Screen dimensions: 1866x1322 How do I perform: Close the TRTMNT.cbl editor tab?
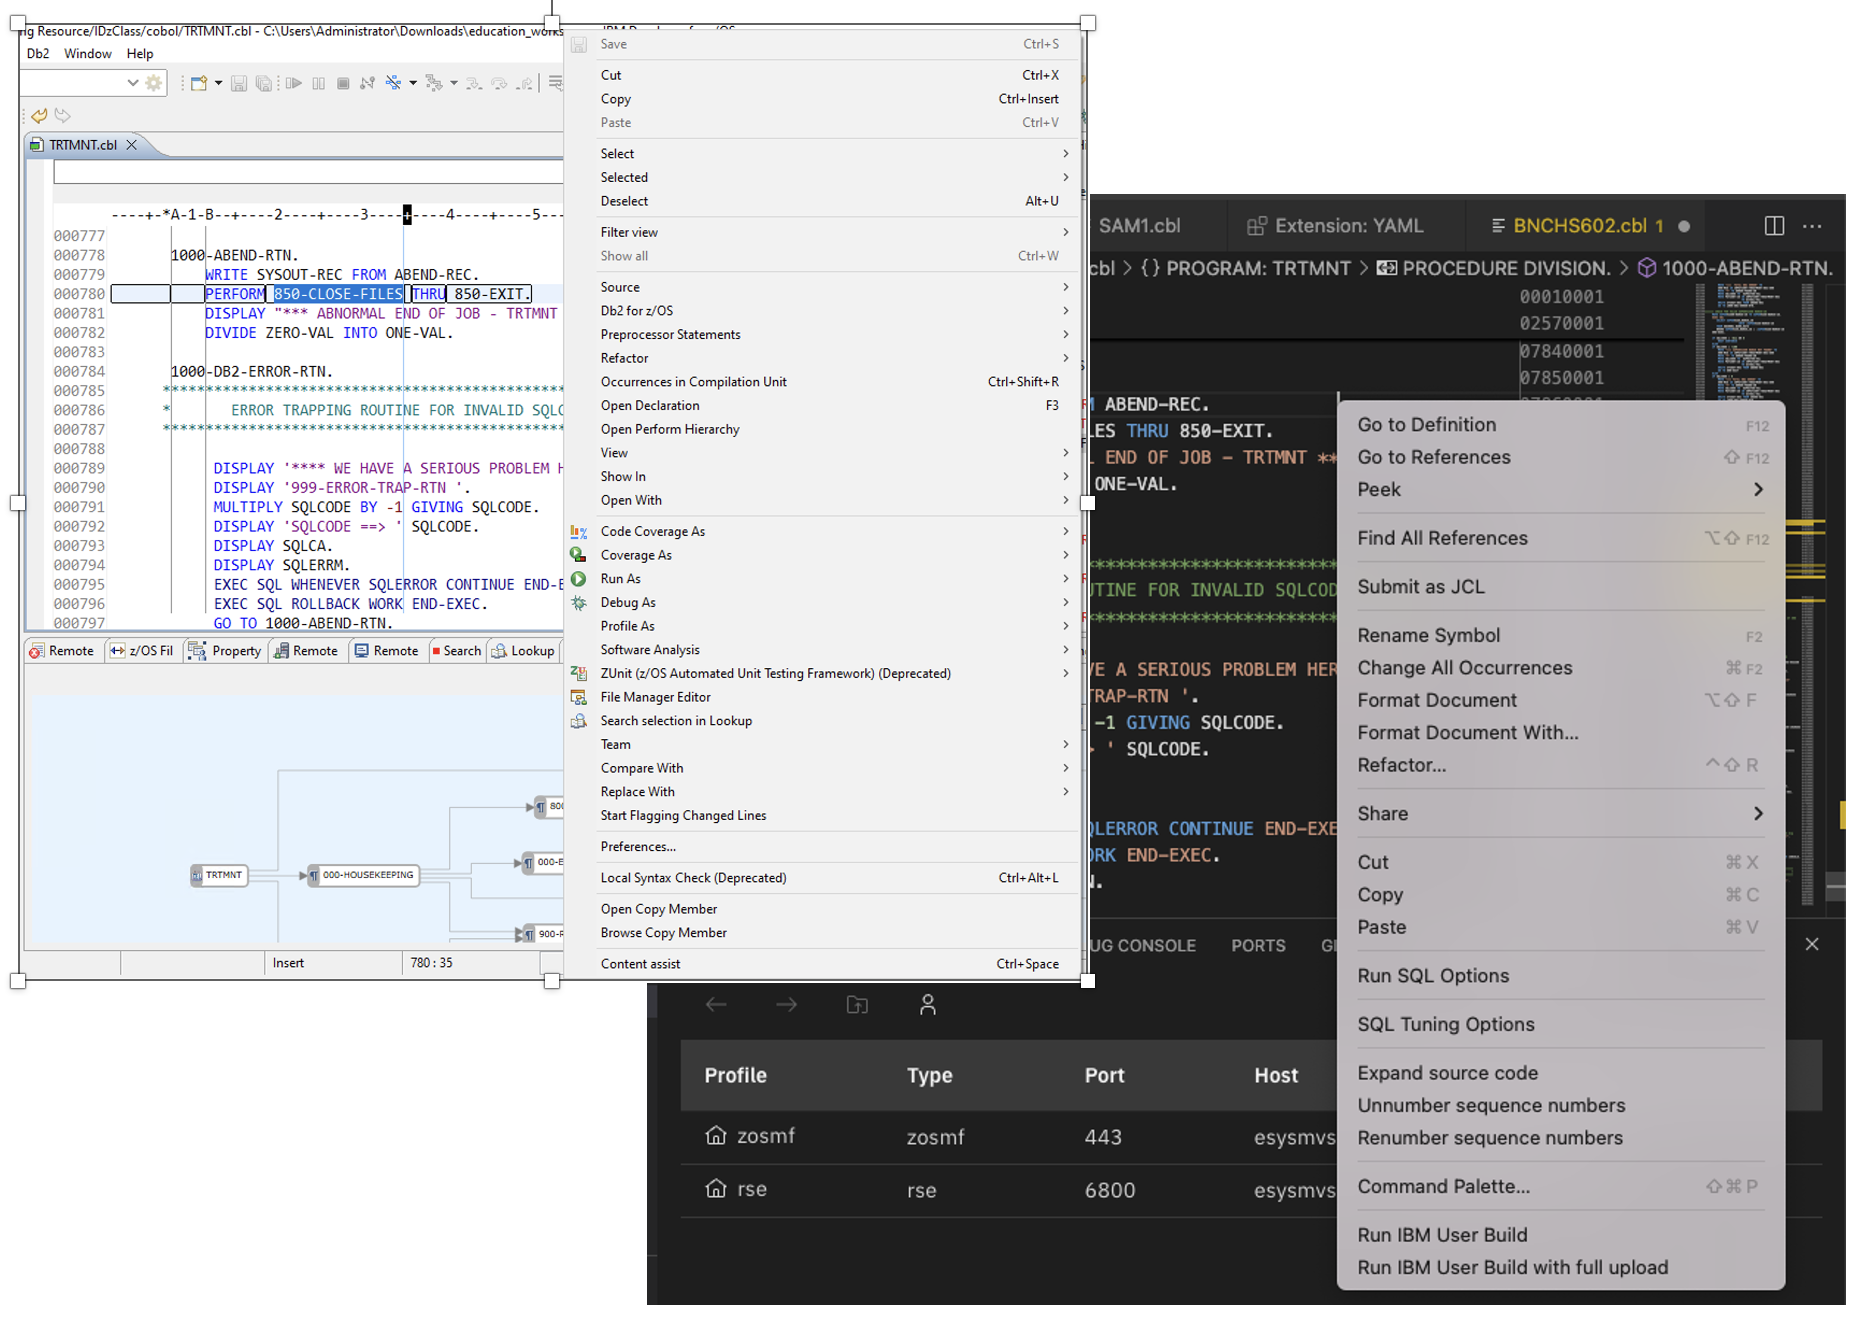click(x=131, y=145)
